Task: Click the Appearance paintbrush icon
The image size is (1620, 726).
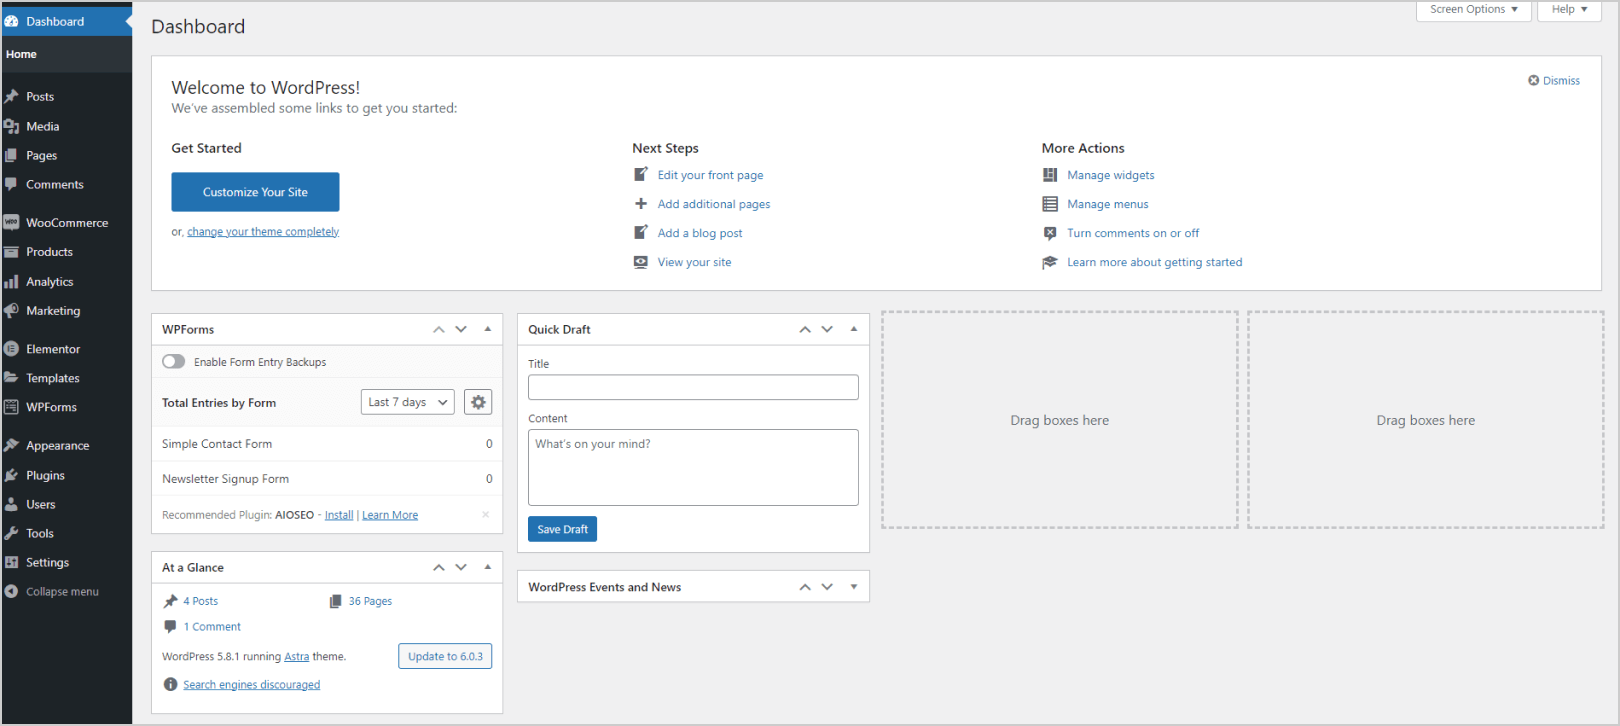Action: tap(11, 446)
